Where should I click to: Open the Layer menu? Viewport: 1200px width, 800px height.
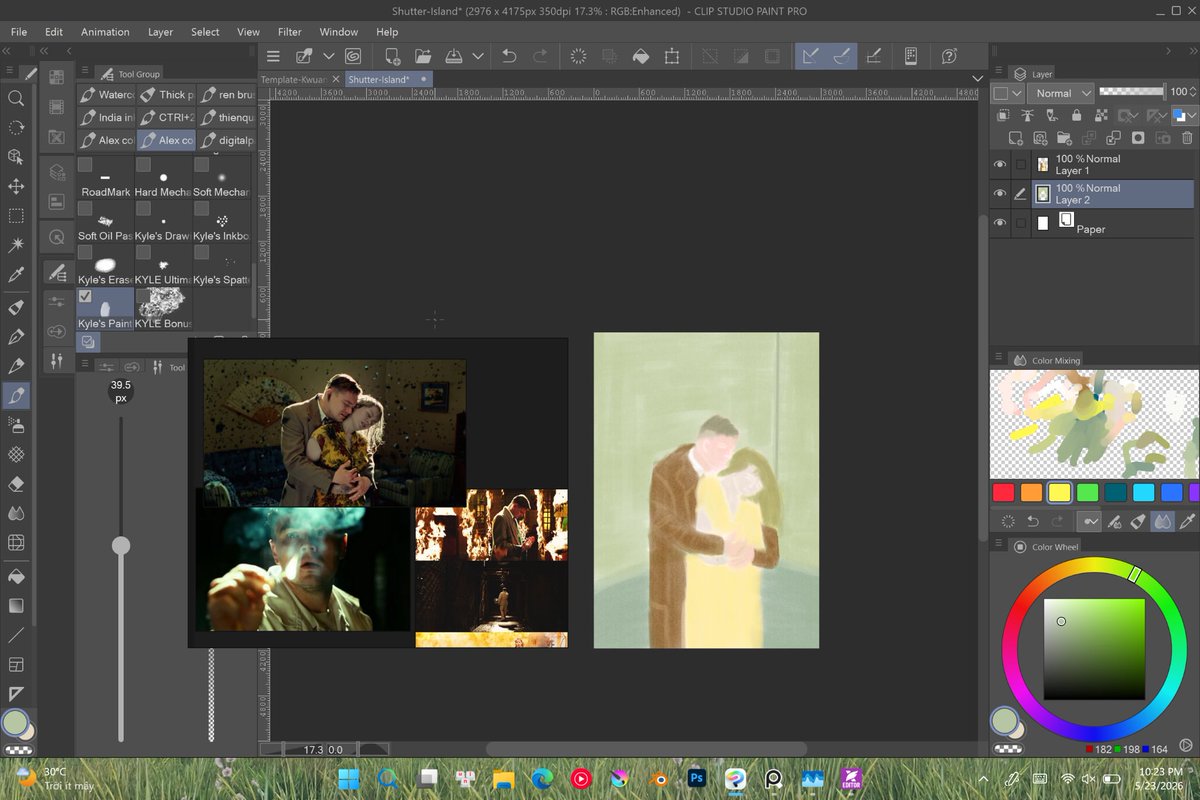pyautogui.click(x=160, y=32)
